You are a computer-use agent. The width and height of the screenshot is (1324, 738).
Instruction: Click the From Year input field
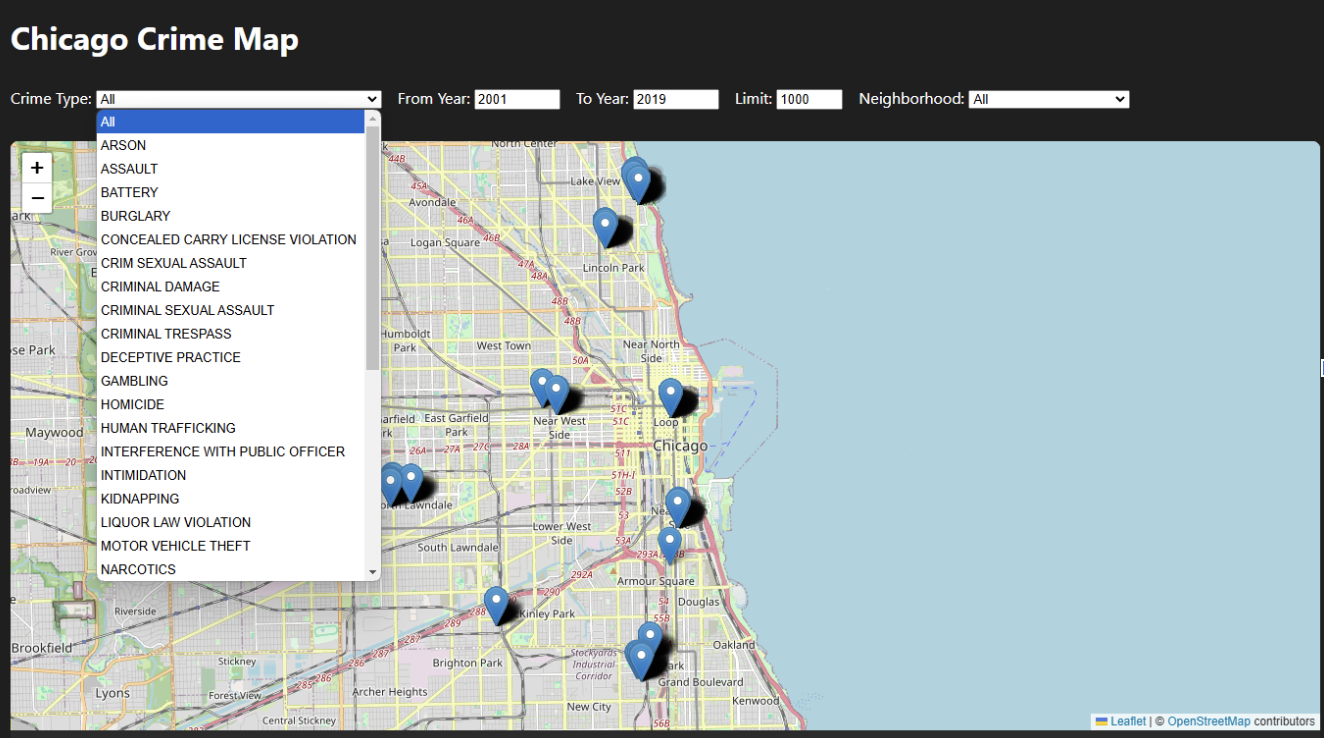(517, 98)
